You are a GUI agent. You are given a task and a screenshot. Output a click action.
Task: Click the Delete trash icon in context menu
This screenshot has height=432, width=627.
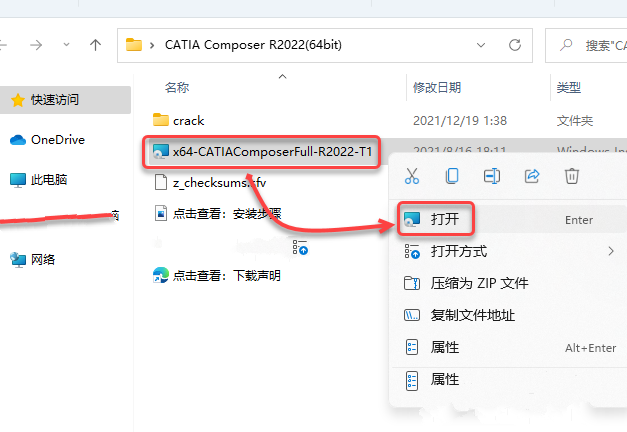point(572,176)
